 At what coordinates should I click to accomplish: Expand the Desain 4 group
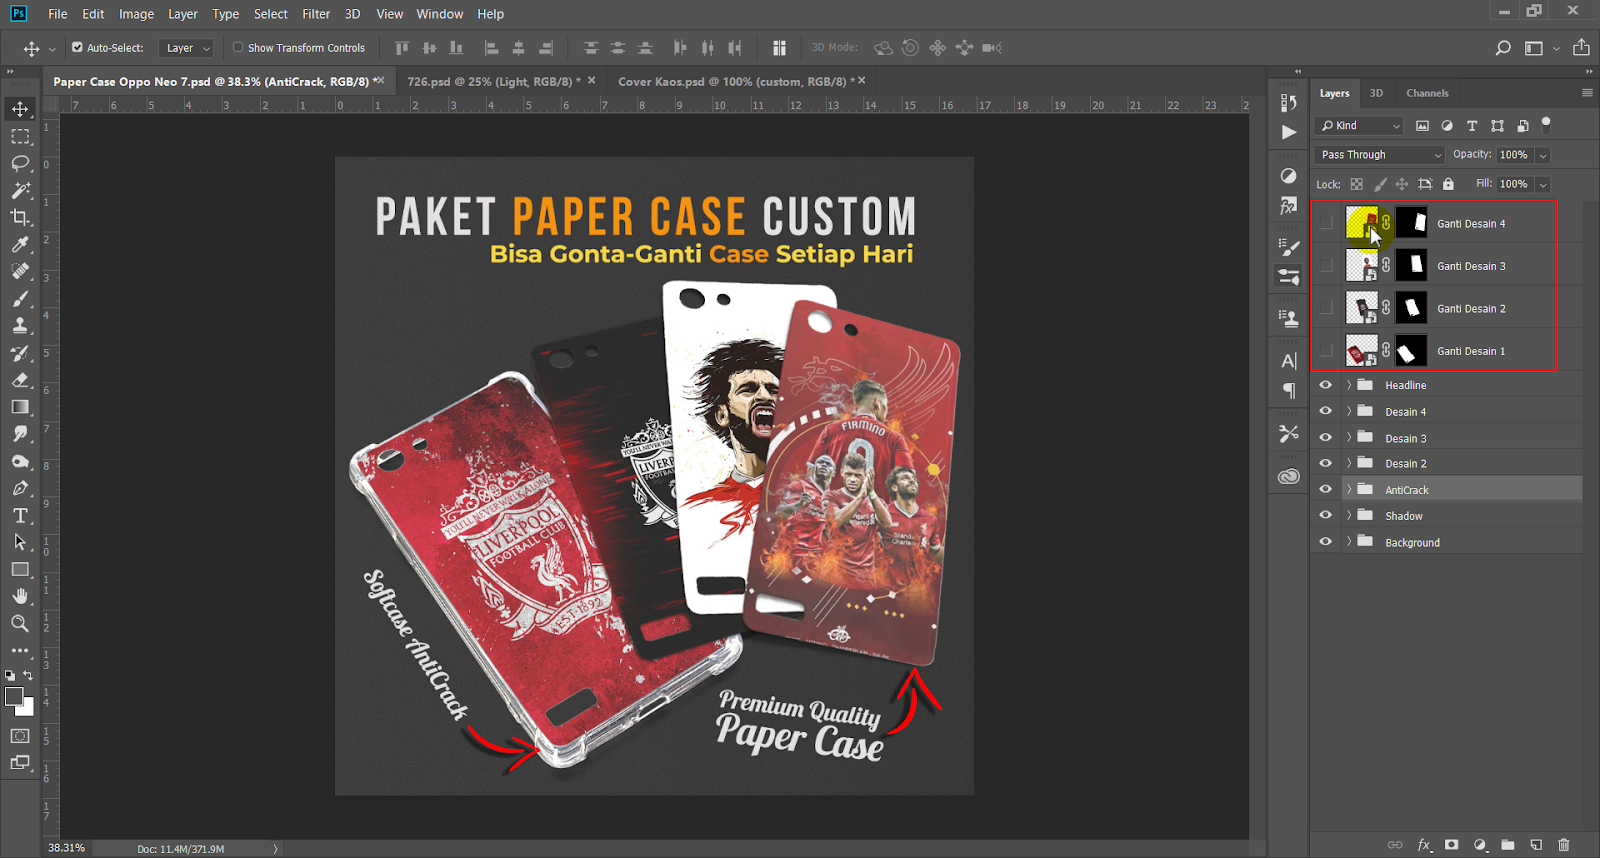point(1349,411)
